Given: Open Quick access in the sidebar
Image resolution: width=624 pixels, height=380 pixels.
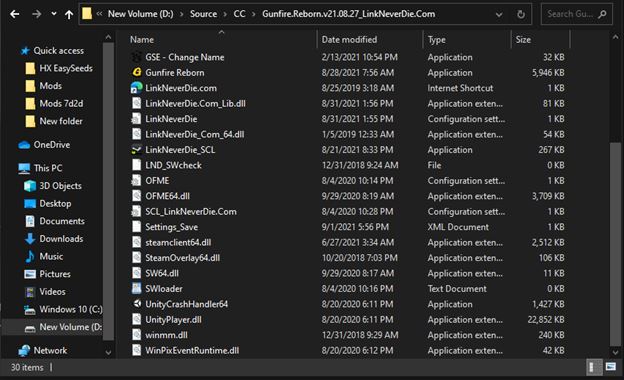Looking at the screenshot, I should pyautogui.click(x=58, y=51).
